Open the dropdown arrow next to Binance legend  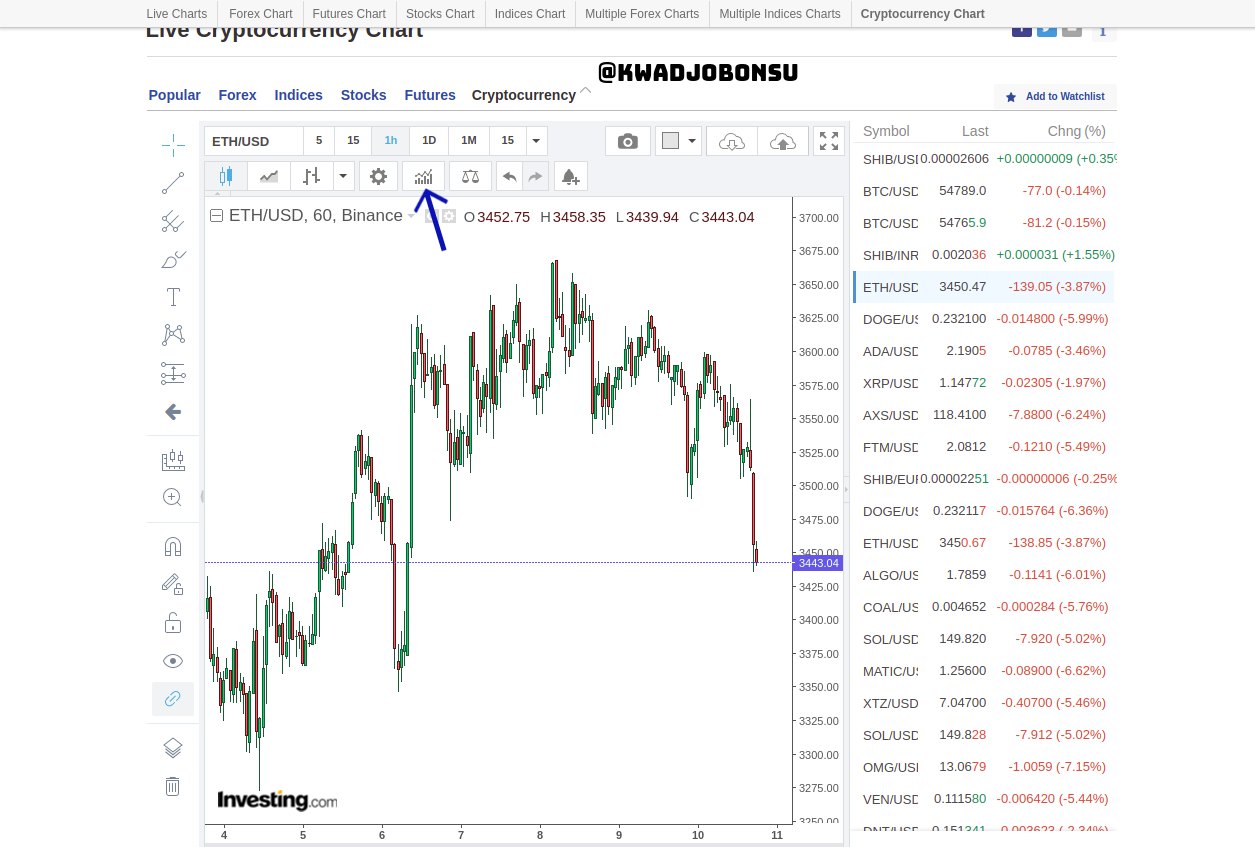[412, 216]
